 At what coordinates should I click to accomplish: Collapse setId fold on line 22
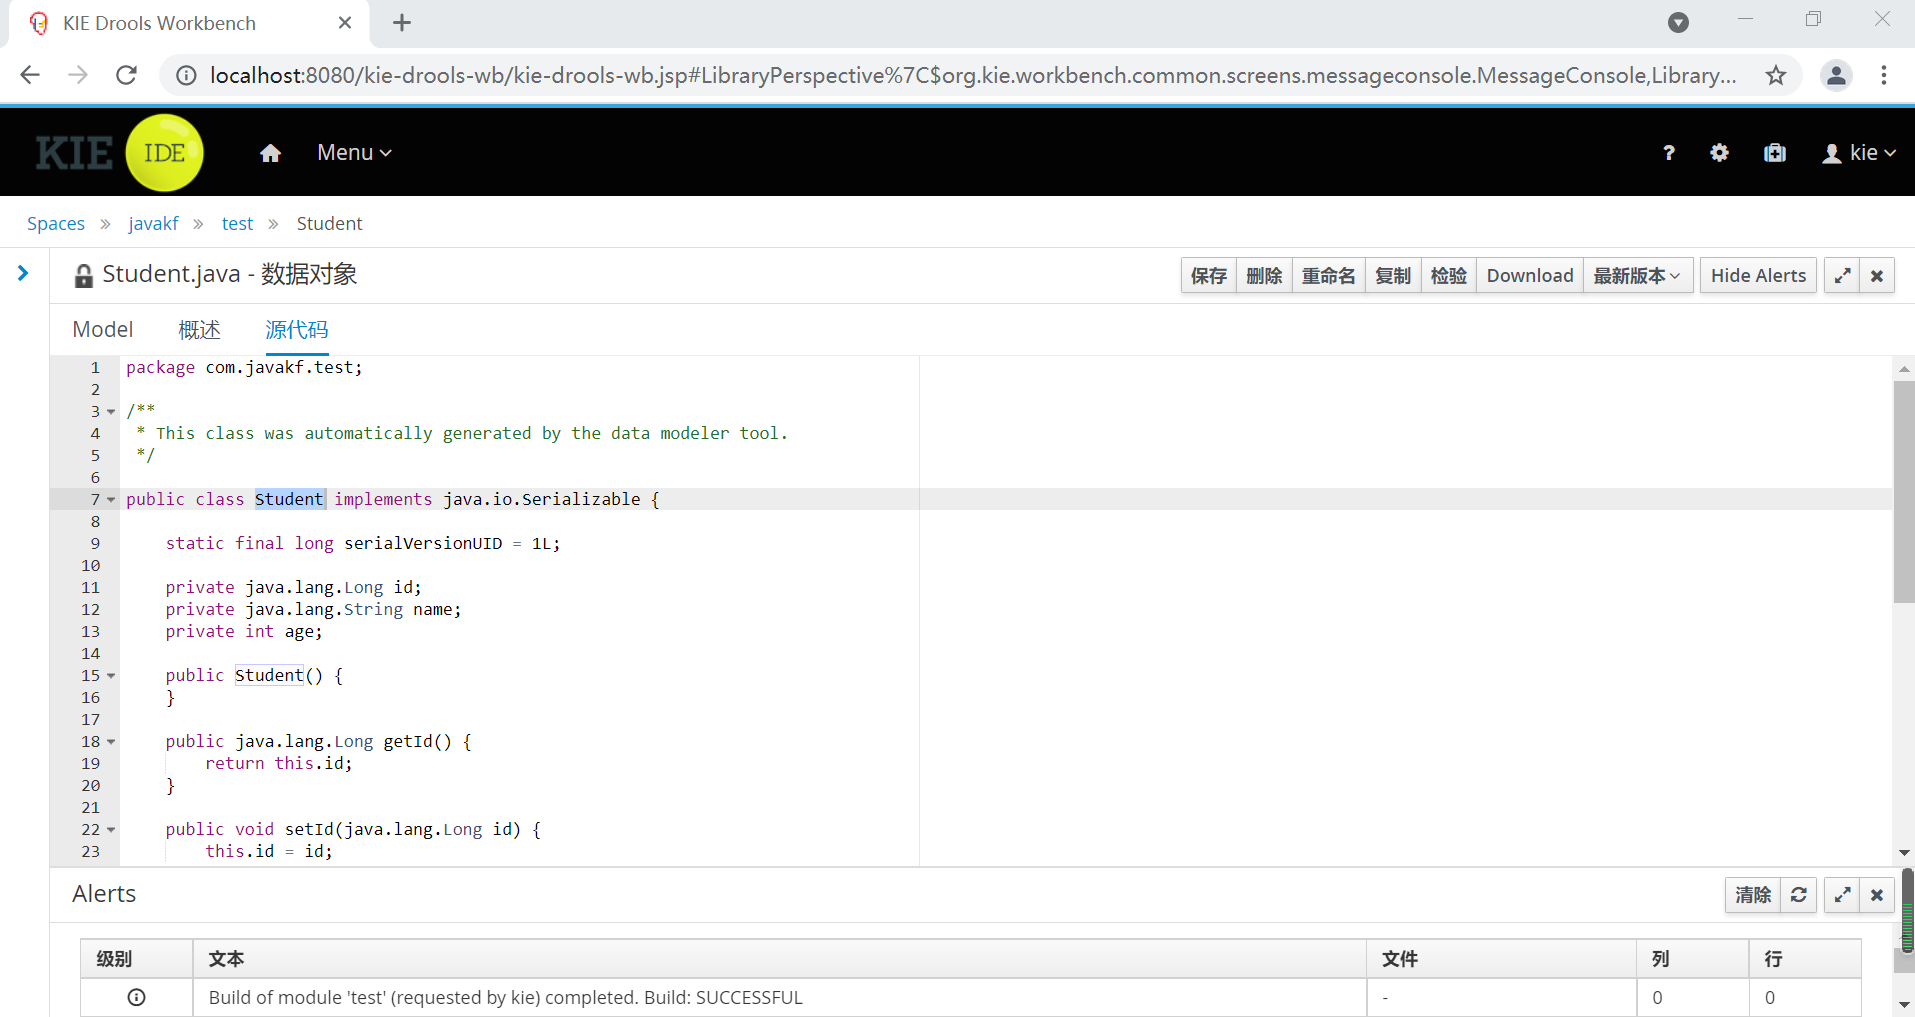pyautogui.click(x=111, y=830)
